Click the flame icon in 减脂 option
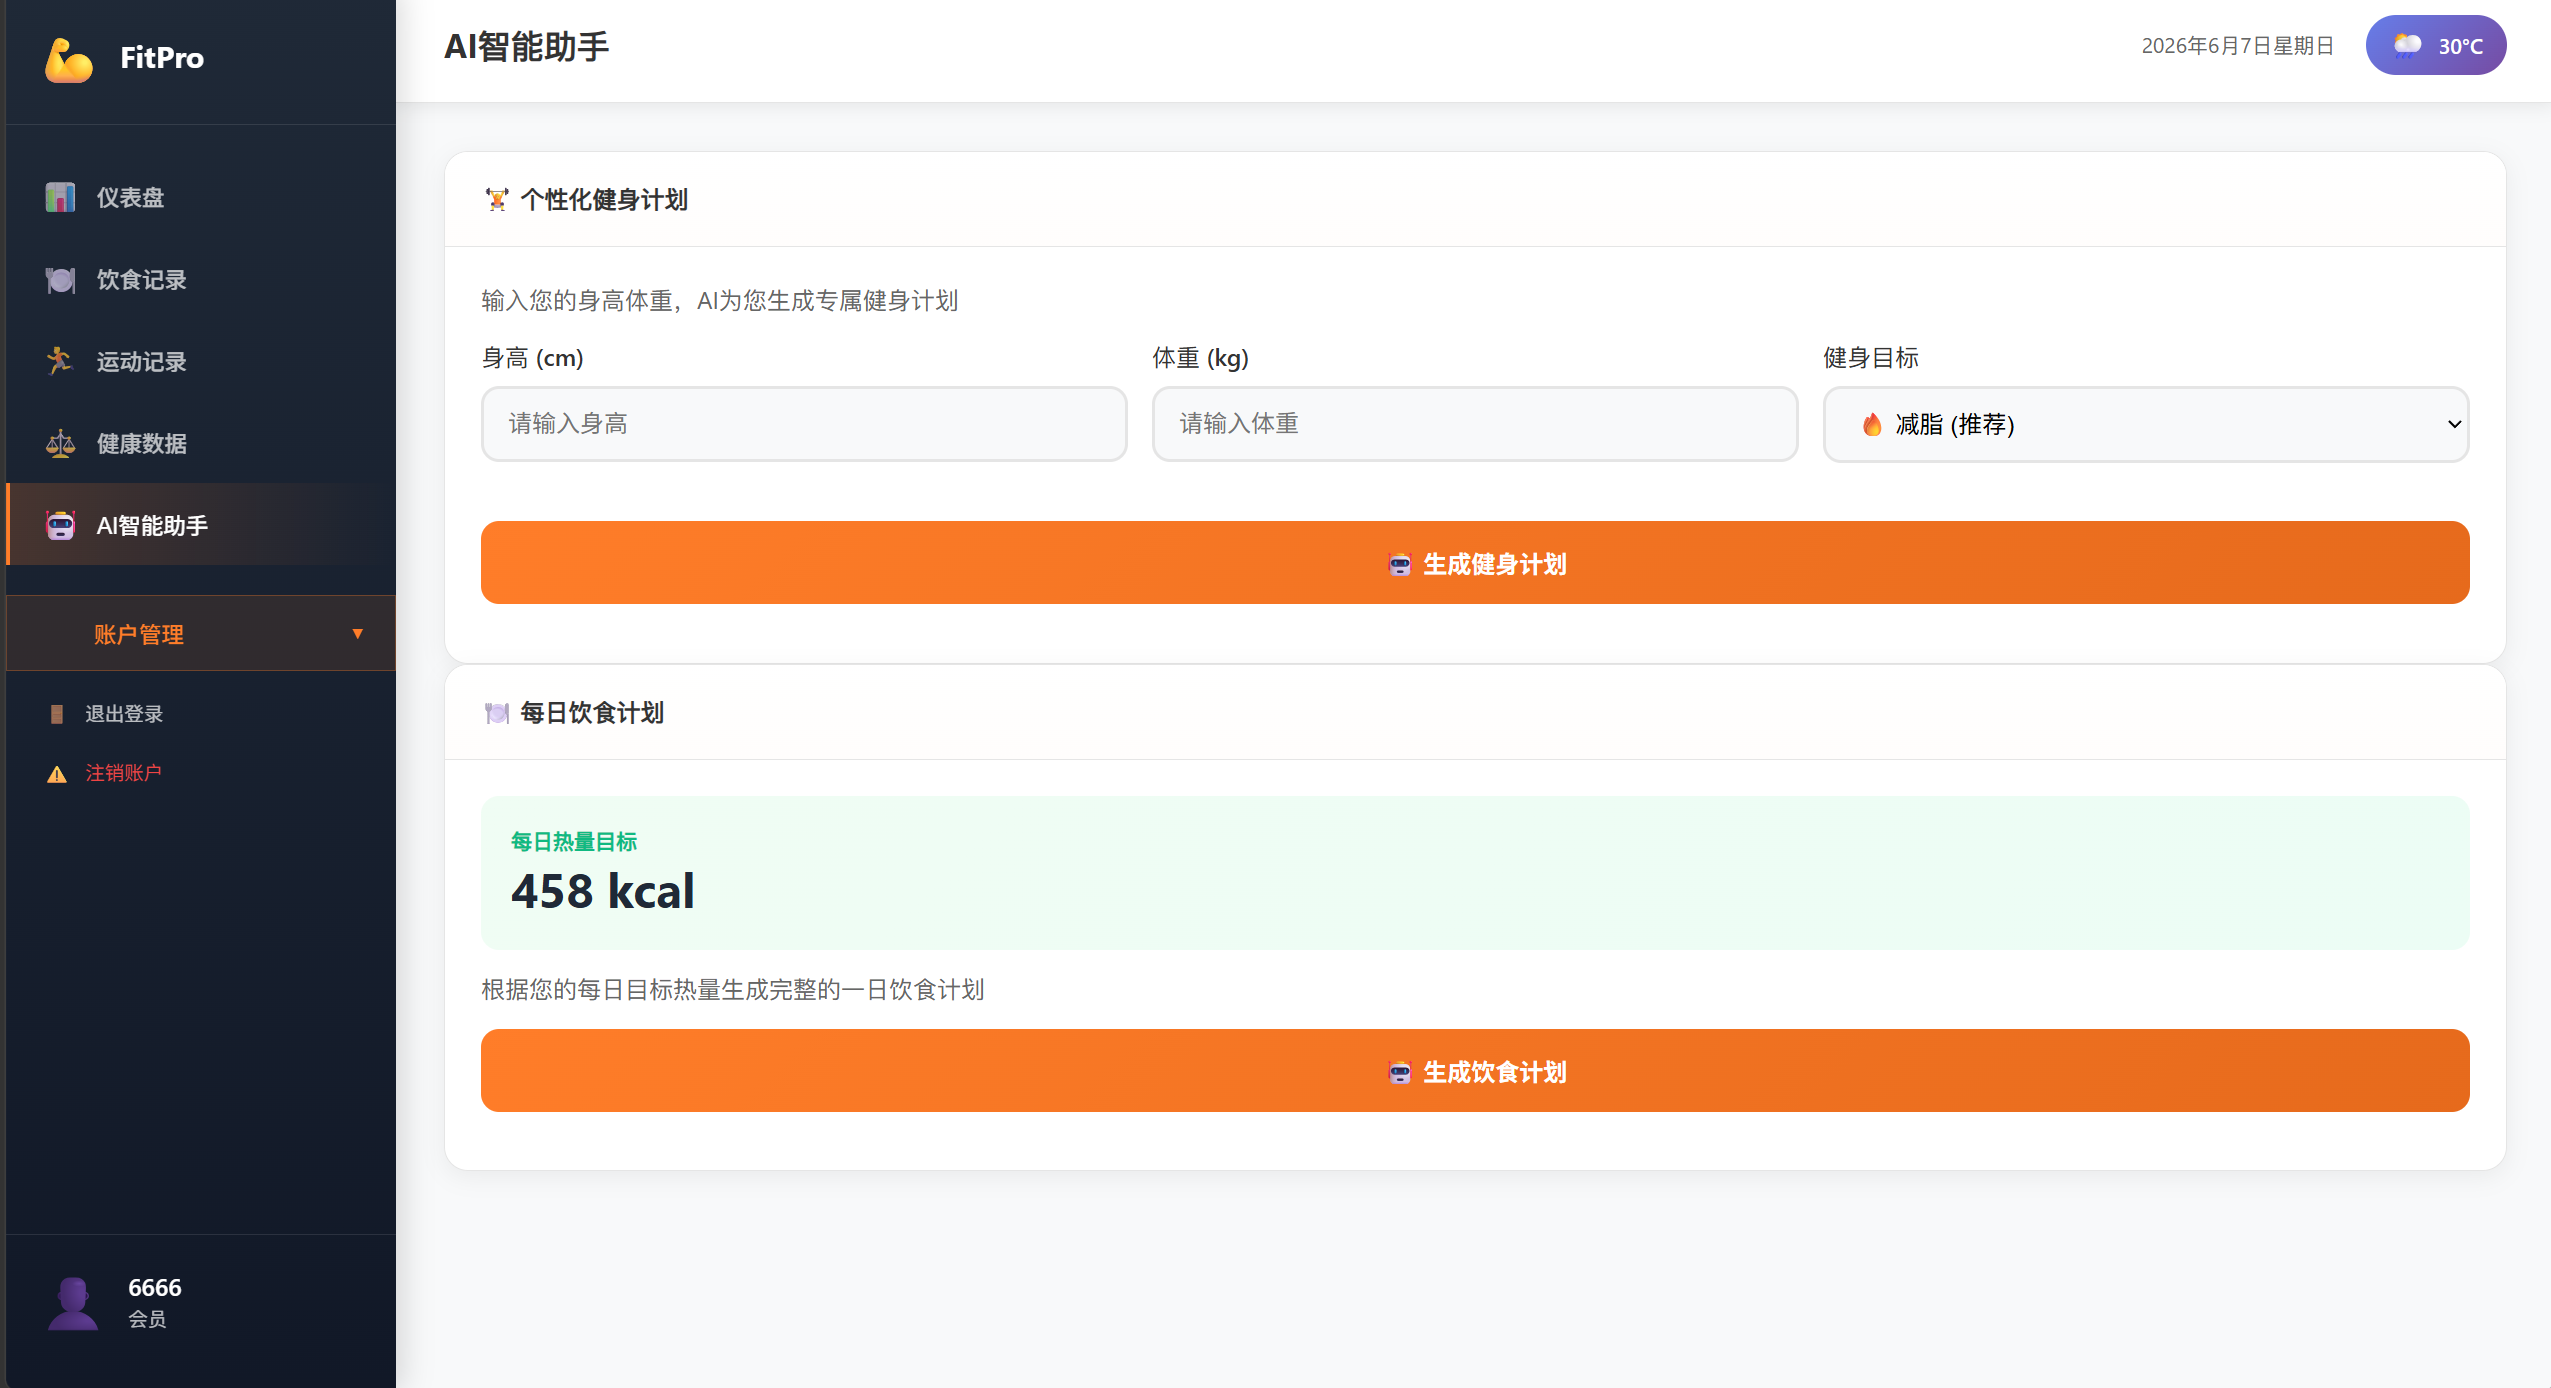The width and height of the screenshot is (2551, 1388). click(x=1872, y=425)
